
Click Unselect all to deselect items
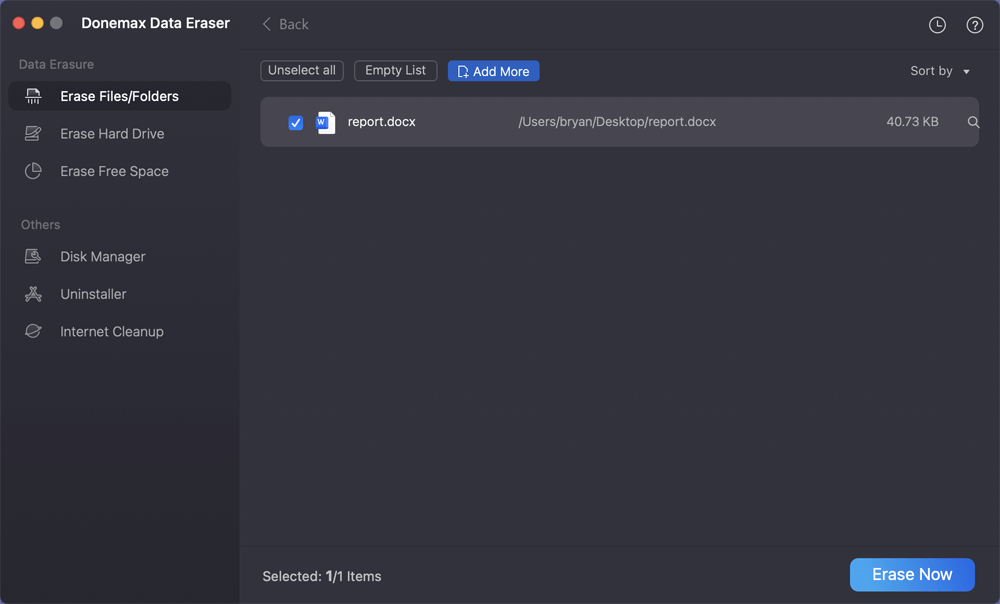301,70
